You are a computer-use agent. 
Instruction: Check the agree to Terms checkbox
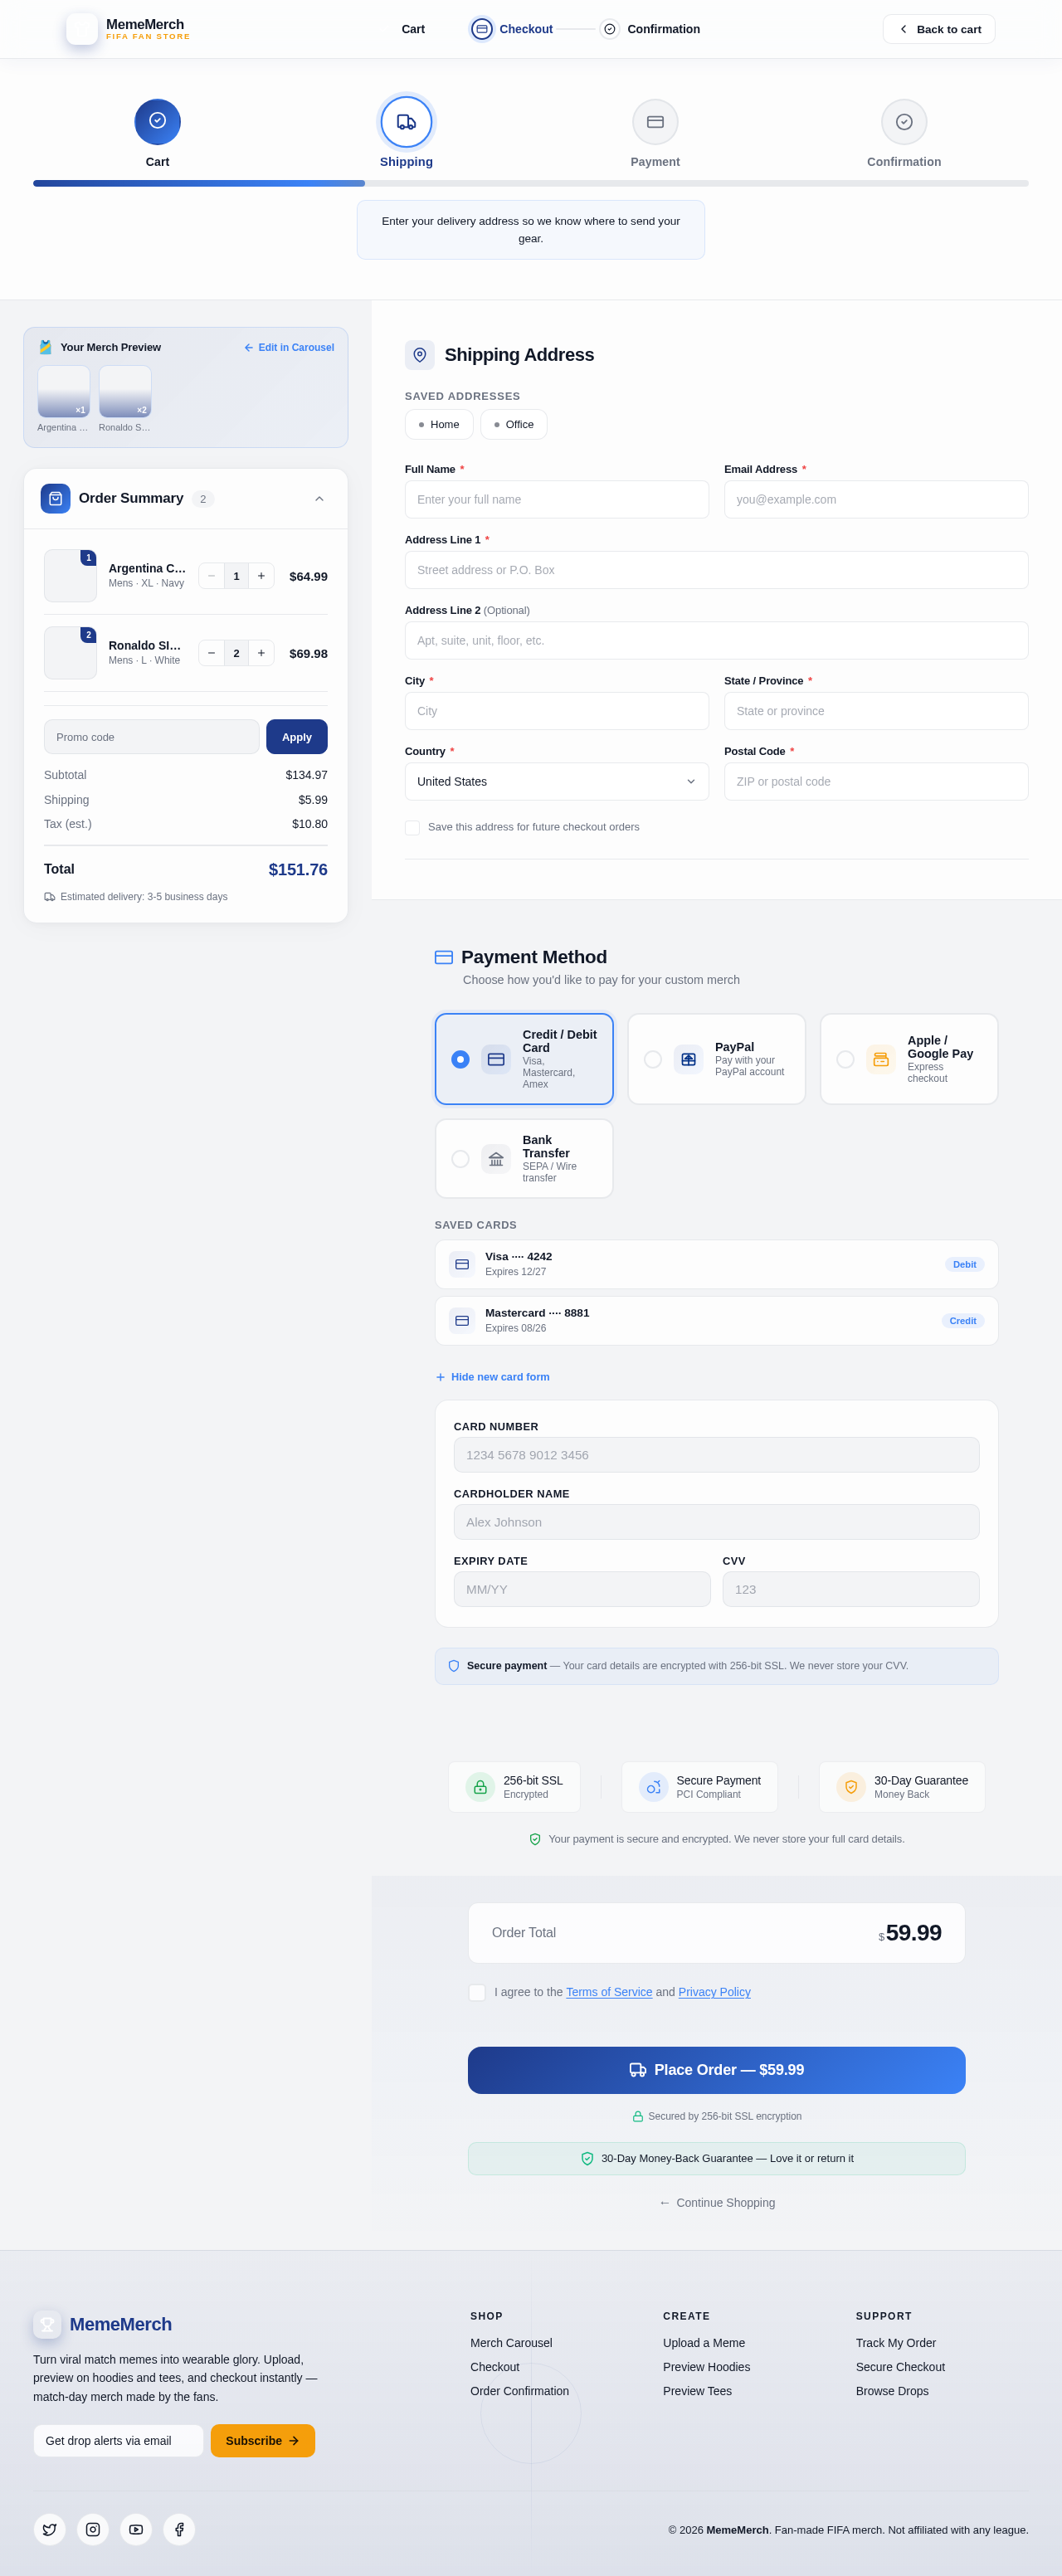477,1992
